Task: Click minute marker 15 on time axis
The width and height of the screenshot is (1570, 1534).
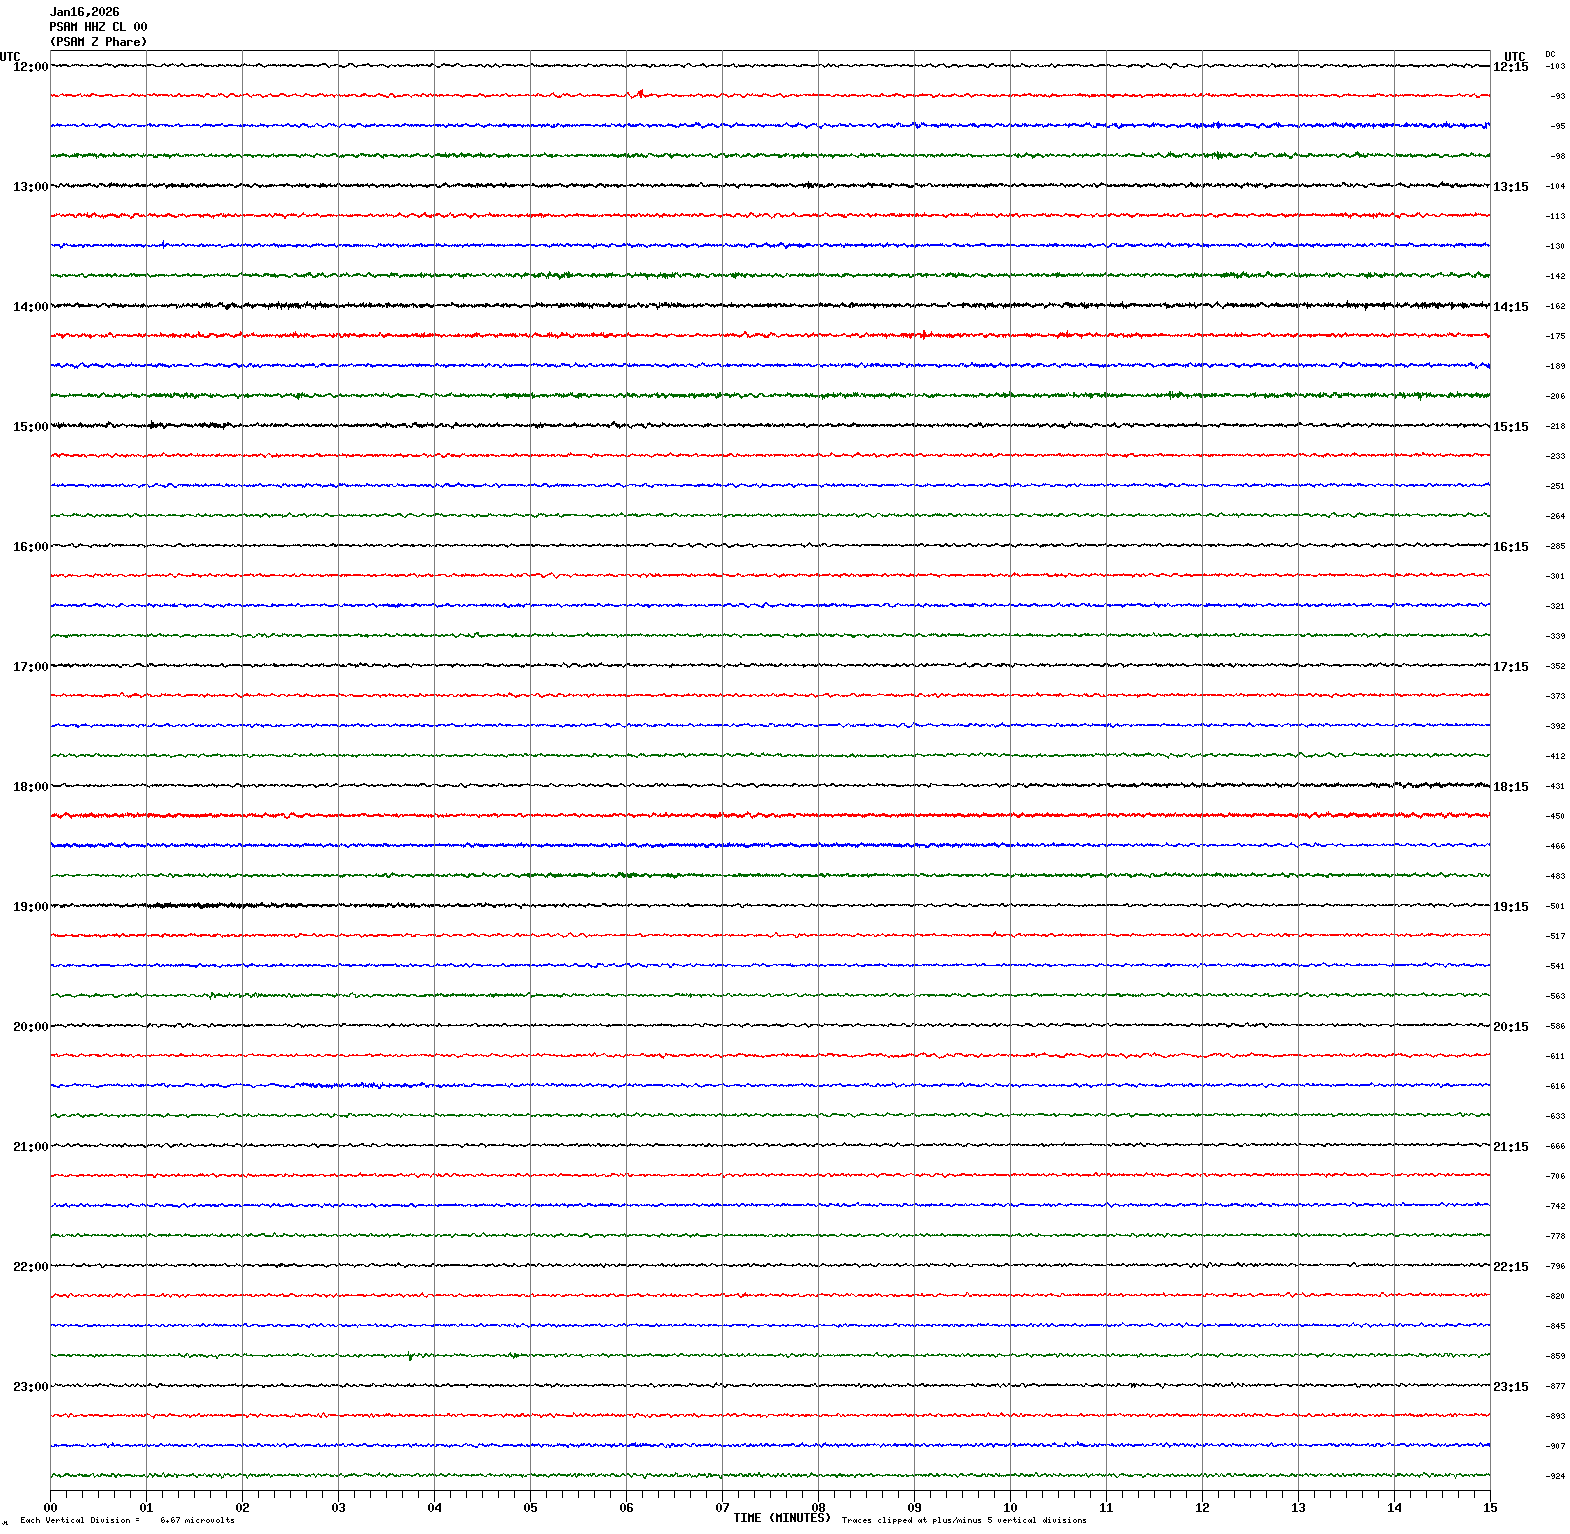Action: coord(1490,1508)
